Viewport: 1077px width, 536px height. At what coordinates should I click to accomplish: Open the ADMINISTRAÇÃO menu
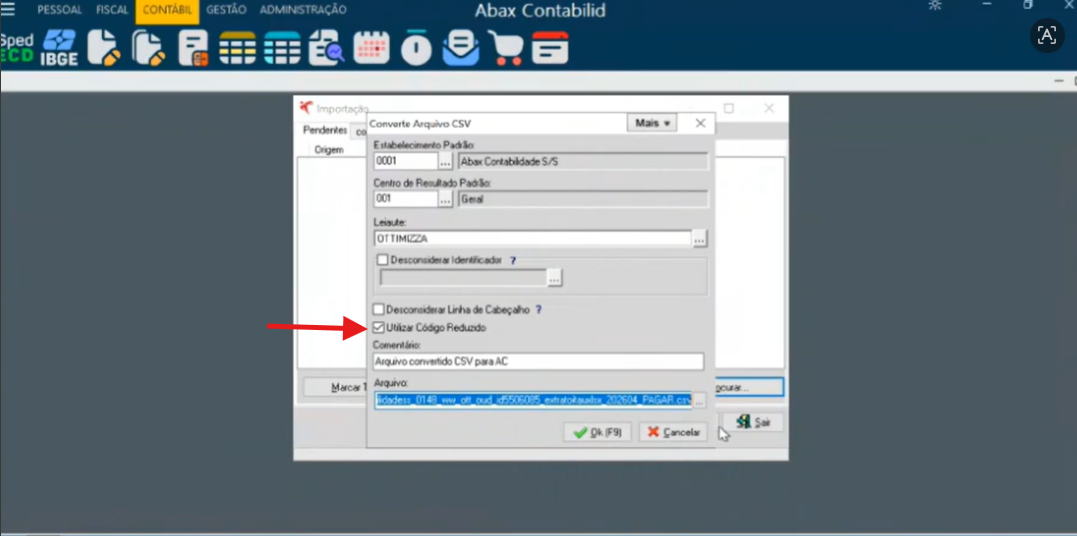303,10
